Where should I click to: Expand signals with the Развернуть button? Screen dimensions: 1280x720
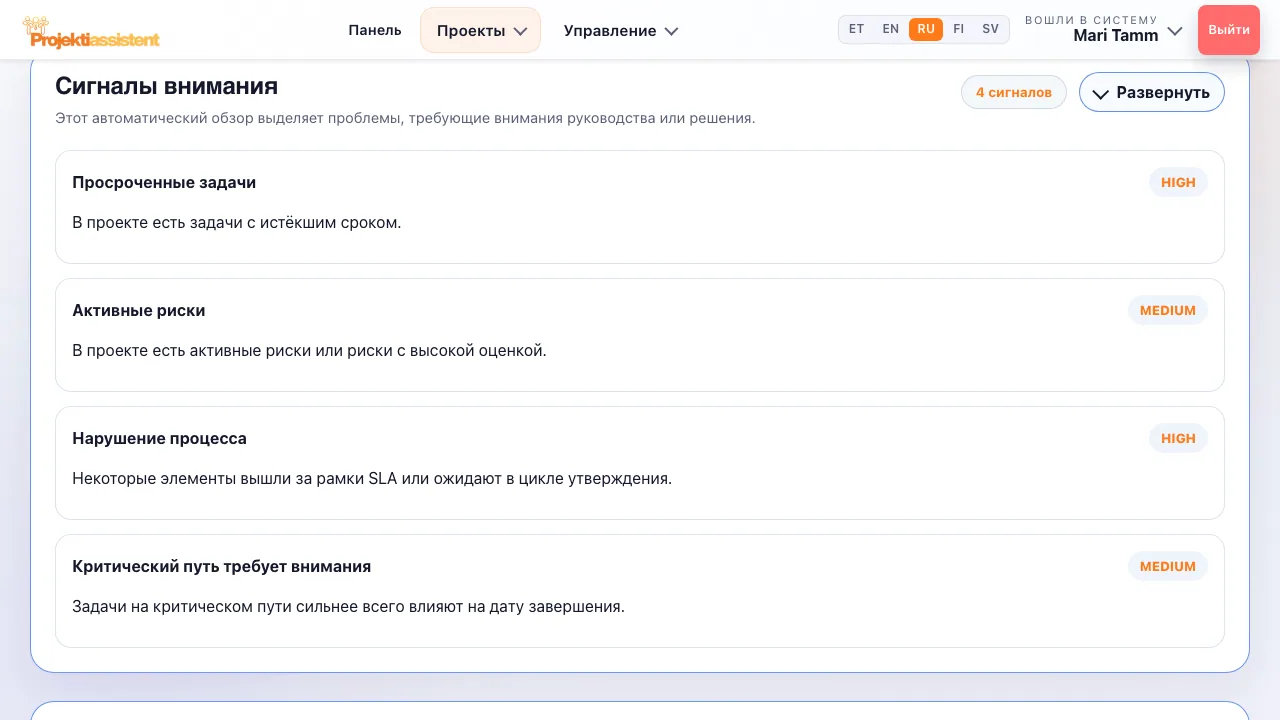click(1152, 92)
